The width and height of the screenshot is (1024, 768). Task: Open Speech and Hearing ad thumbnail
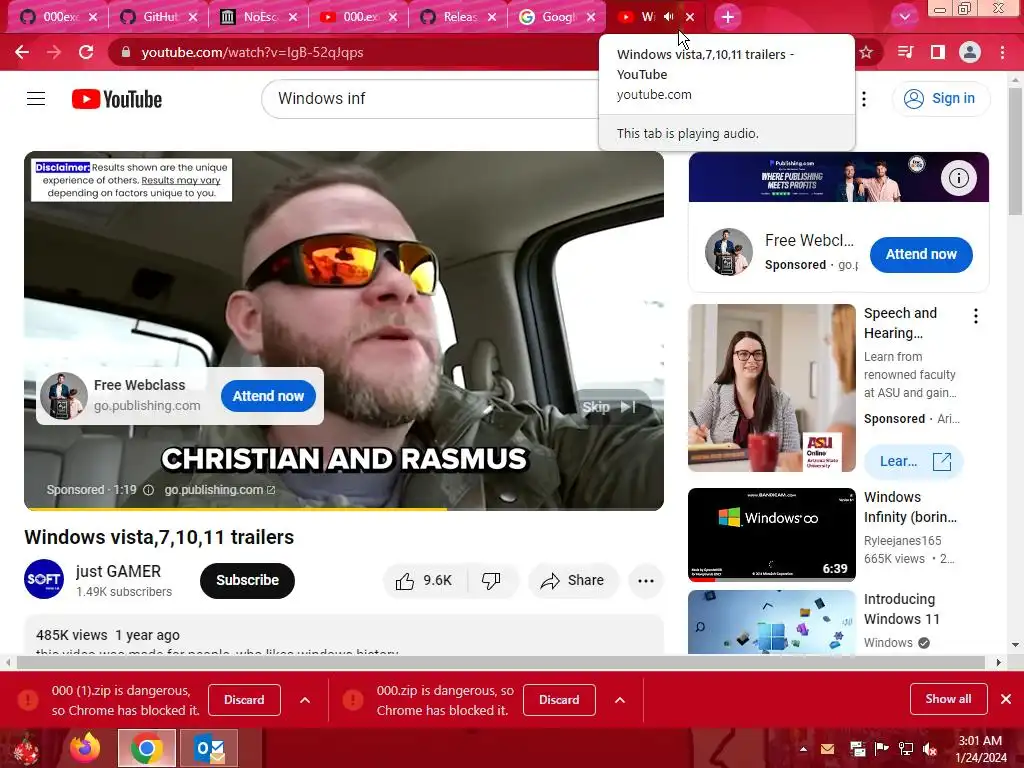click(771, 388)
